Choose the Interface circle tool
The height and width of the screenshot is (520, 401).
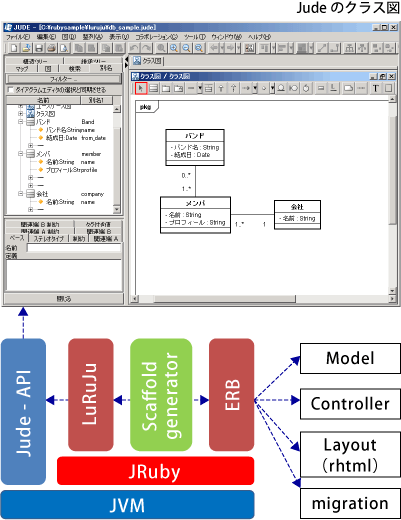264,88
